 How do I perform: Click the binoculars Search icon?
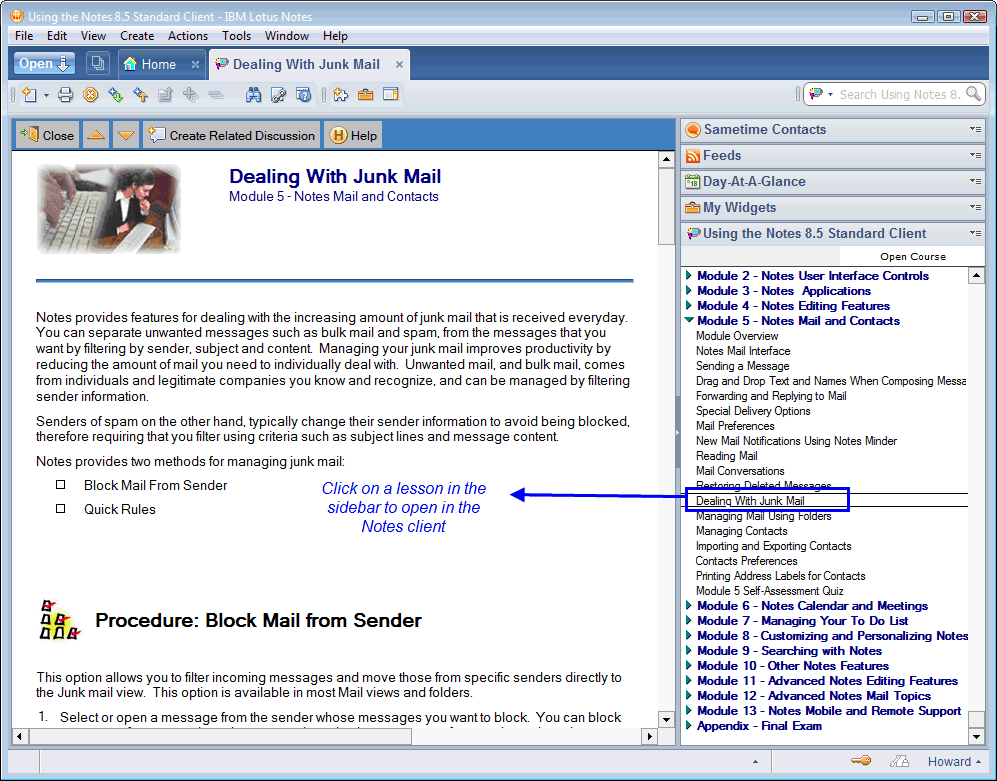254,95
